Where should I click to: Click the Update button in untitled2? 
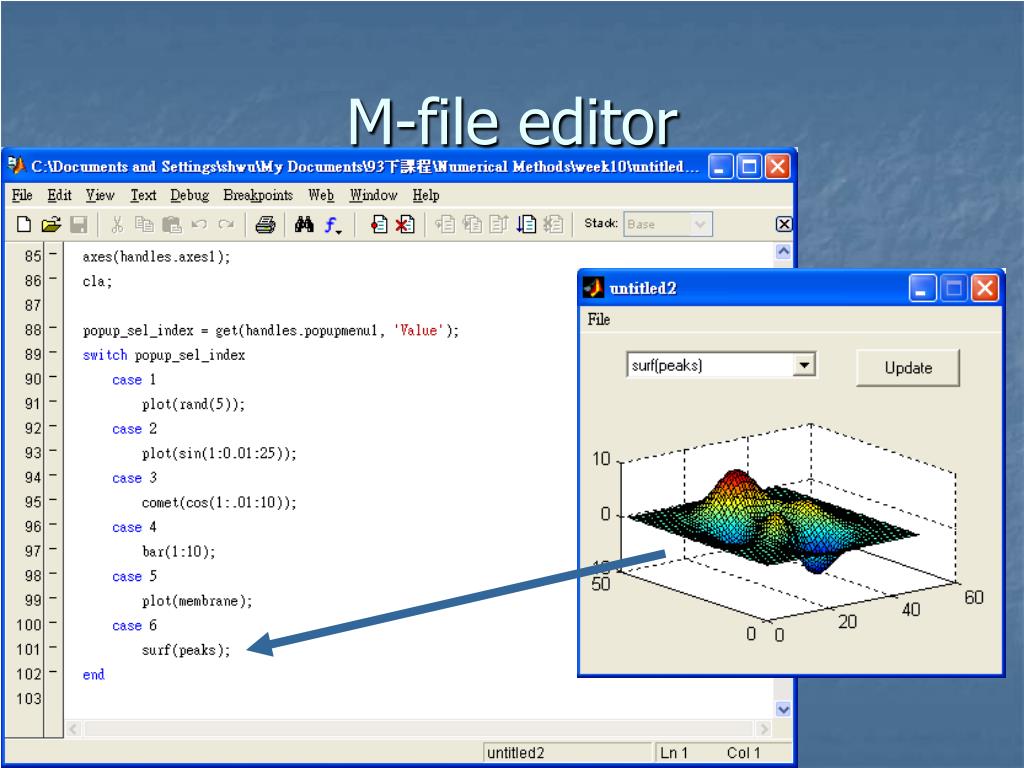click(x=908, y=368)
